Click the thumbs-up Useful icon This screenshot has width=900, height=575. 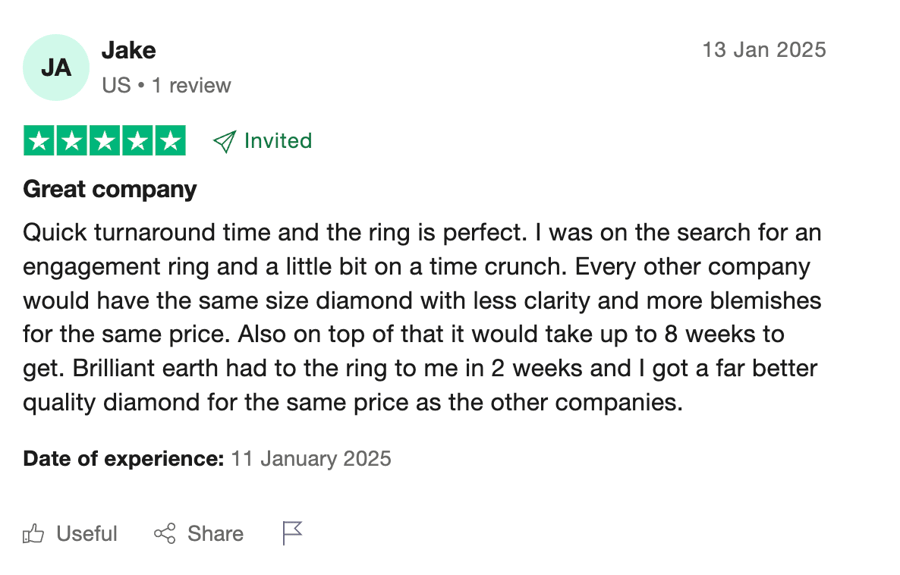tap(33, 534)
